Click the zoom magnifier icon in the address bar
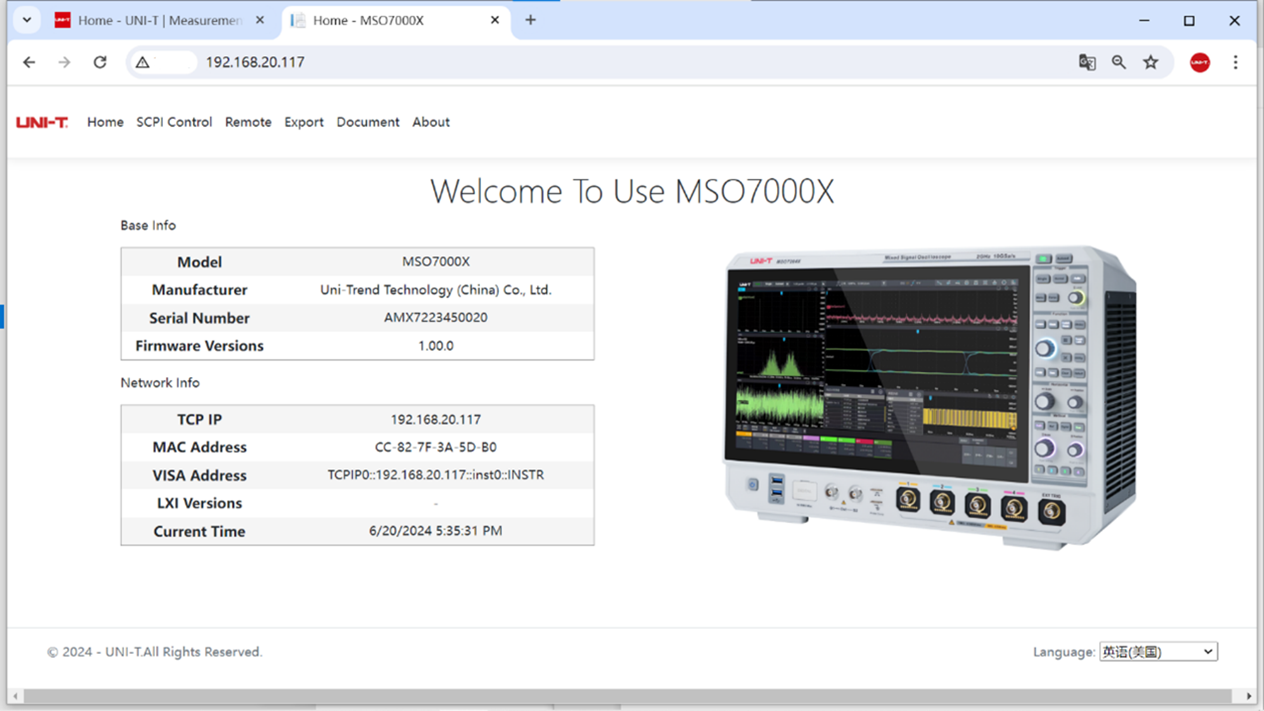 (1119, 62)
